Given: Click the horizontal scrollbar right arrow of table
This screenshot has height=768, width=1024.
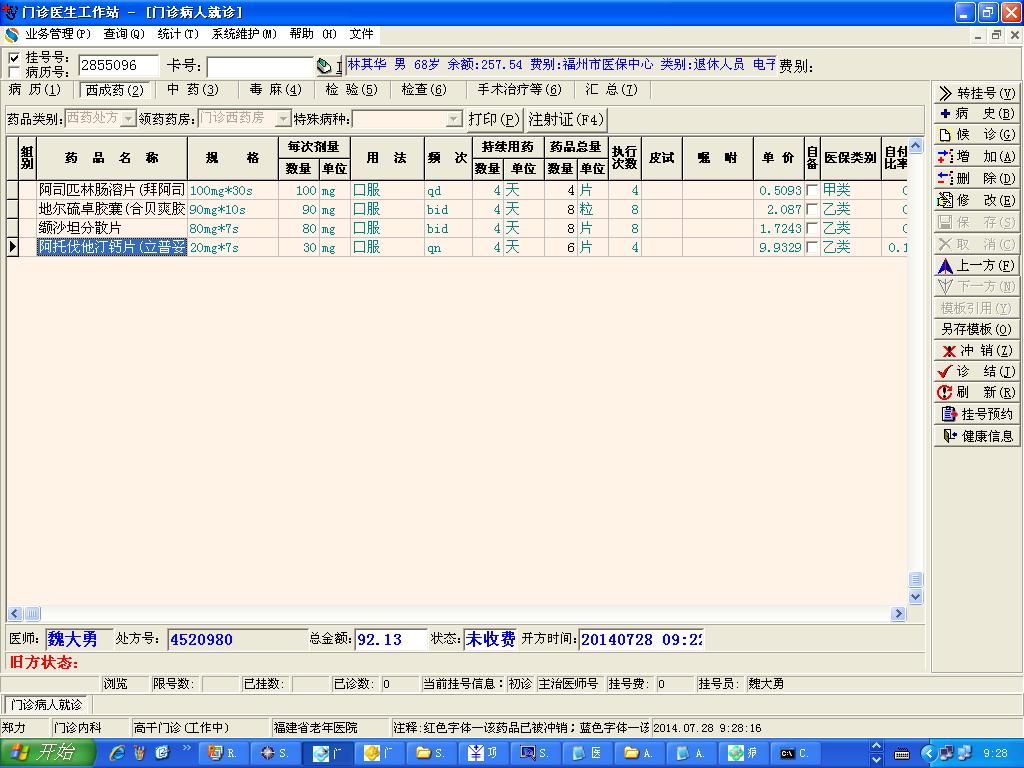Looking at the screenshot, I should pos(899,614).
